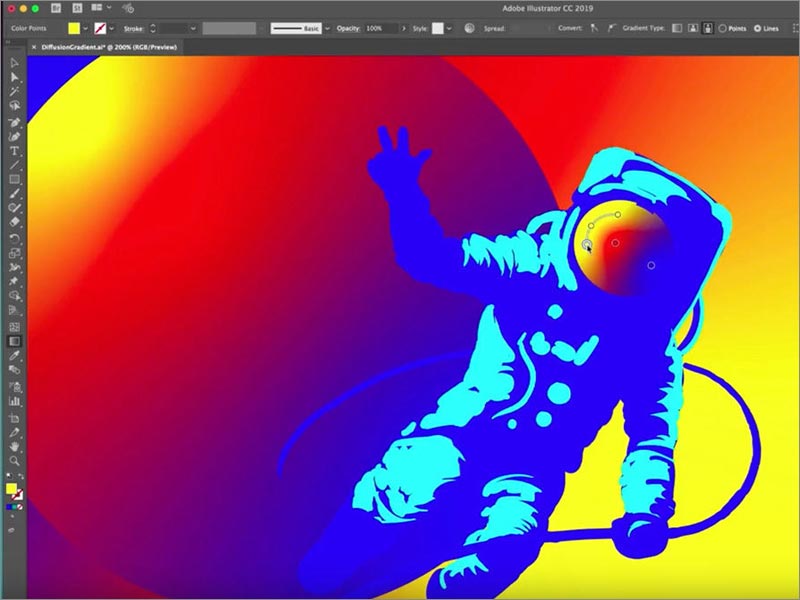Select the Points radio button

pos(723,29)
